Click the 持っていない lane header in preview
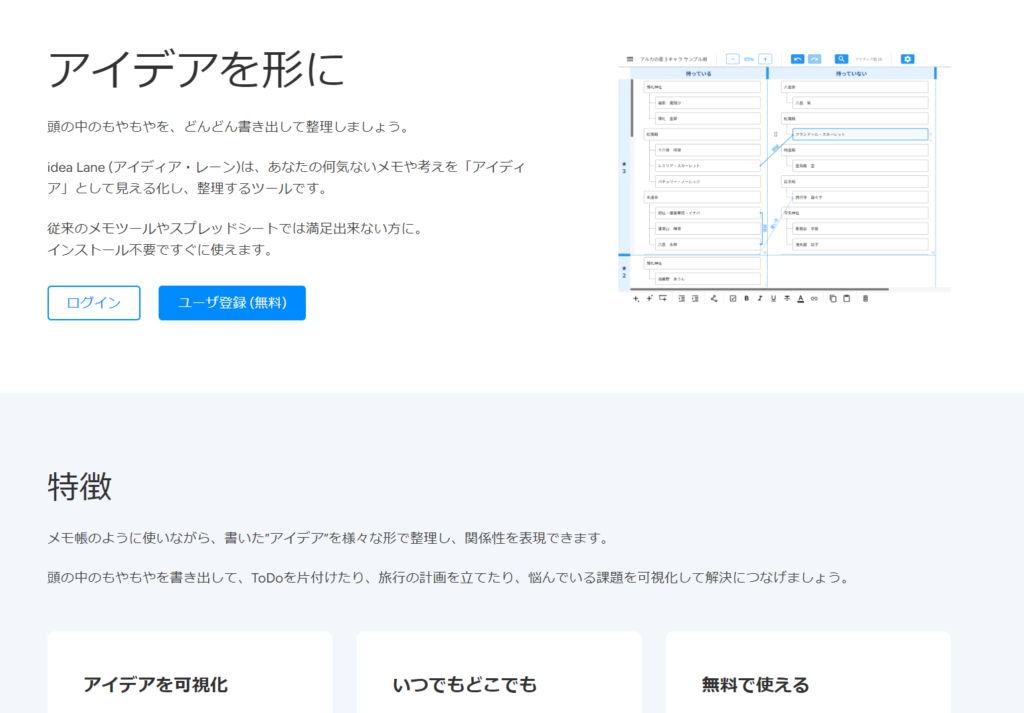This screenshot has height=713, width=1024. (851, 74)
